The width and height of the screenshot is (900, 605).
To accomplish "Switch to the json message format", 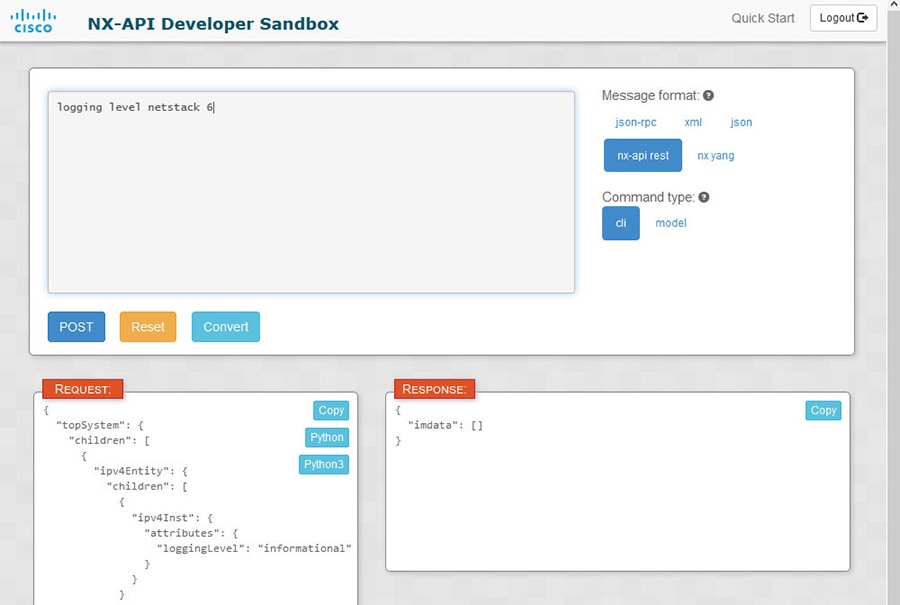I will point(740,122).
